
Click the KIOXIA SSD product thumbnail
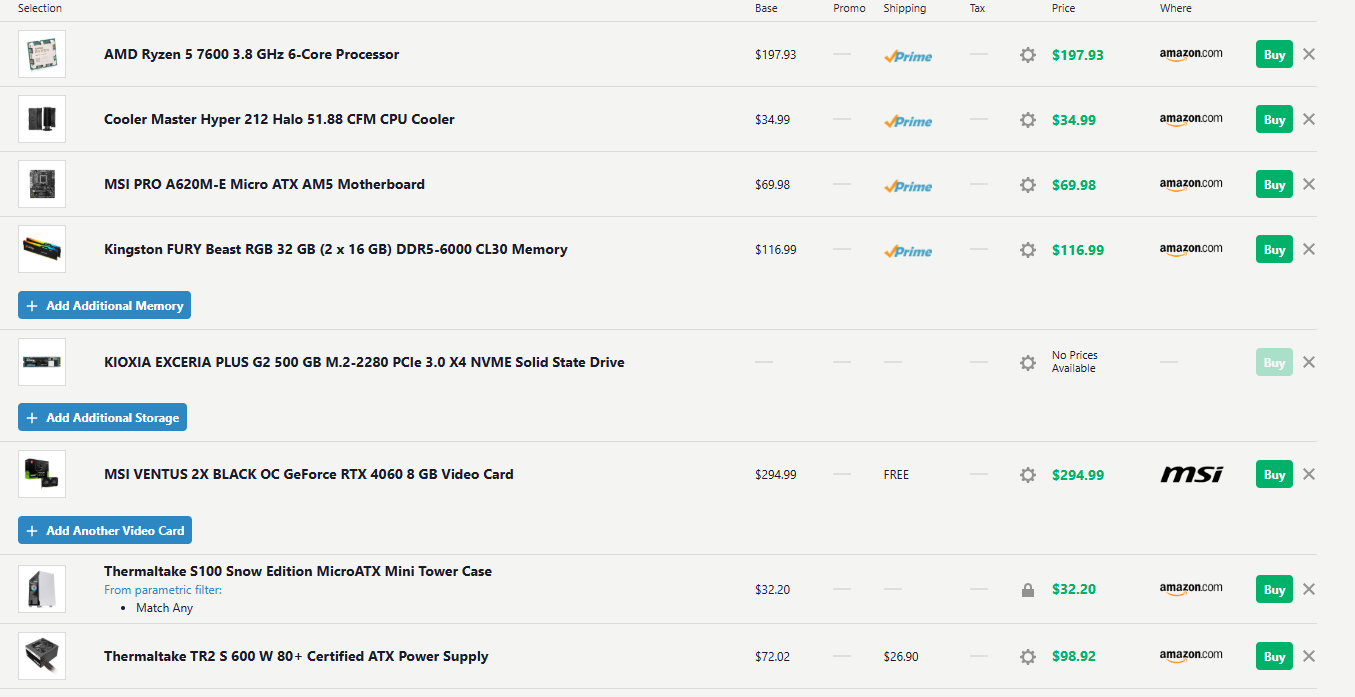click(x=42, y=362)
